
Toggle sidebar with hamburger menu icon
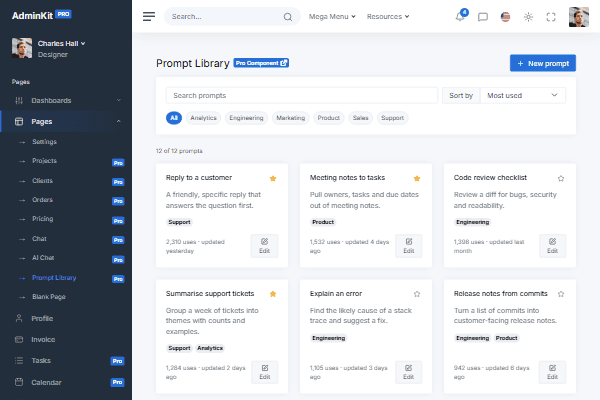click(149, 16)
